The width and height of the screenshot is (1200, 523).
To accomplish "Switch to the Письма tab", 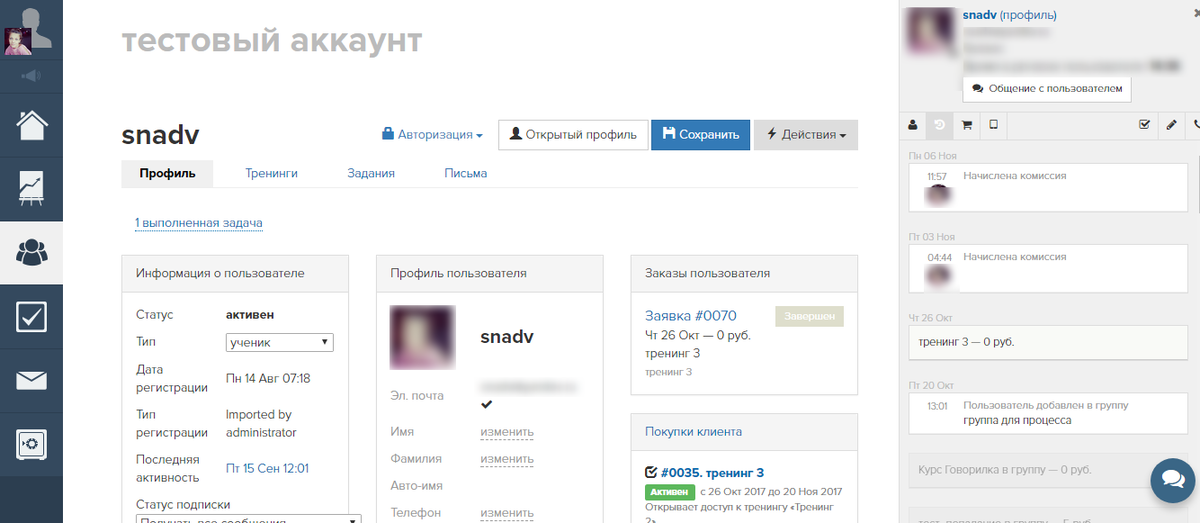I will 466,173.
